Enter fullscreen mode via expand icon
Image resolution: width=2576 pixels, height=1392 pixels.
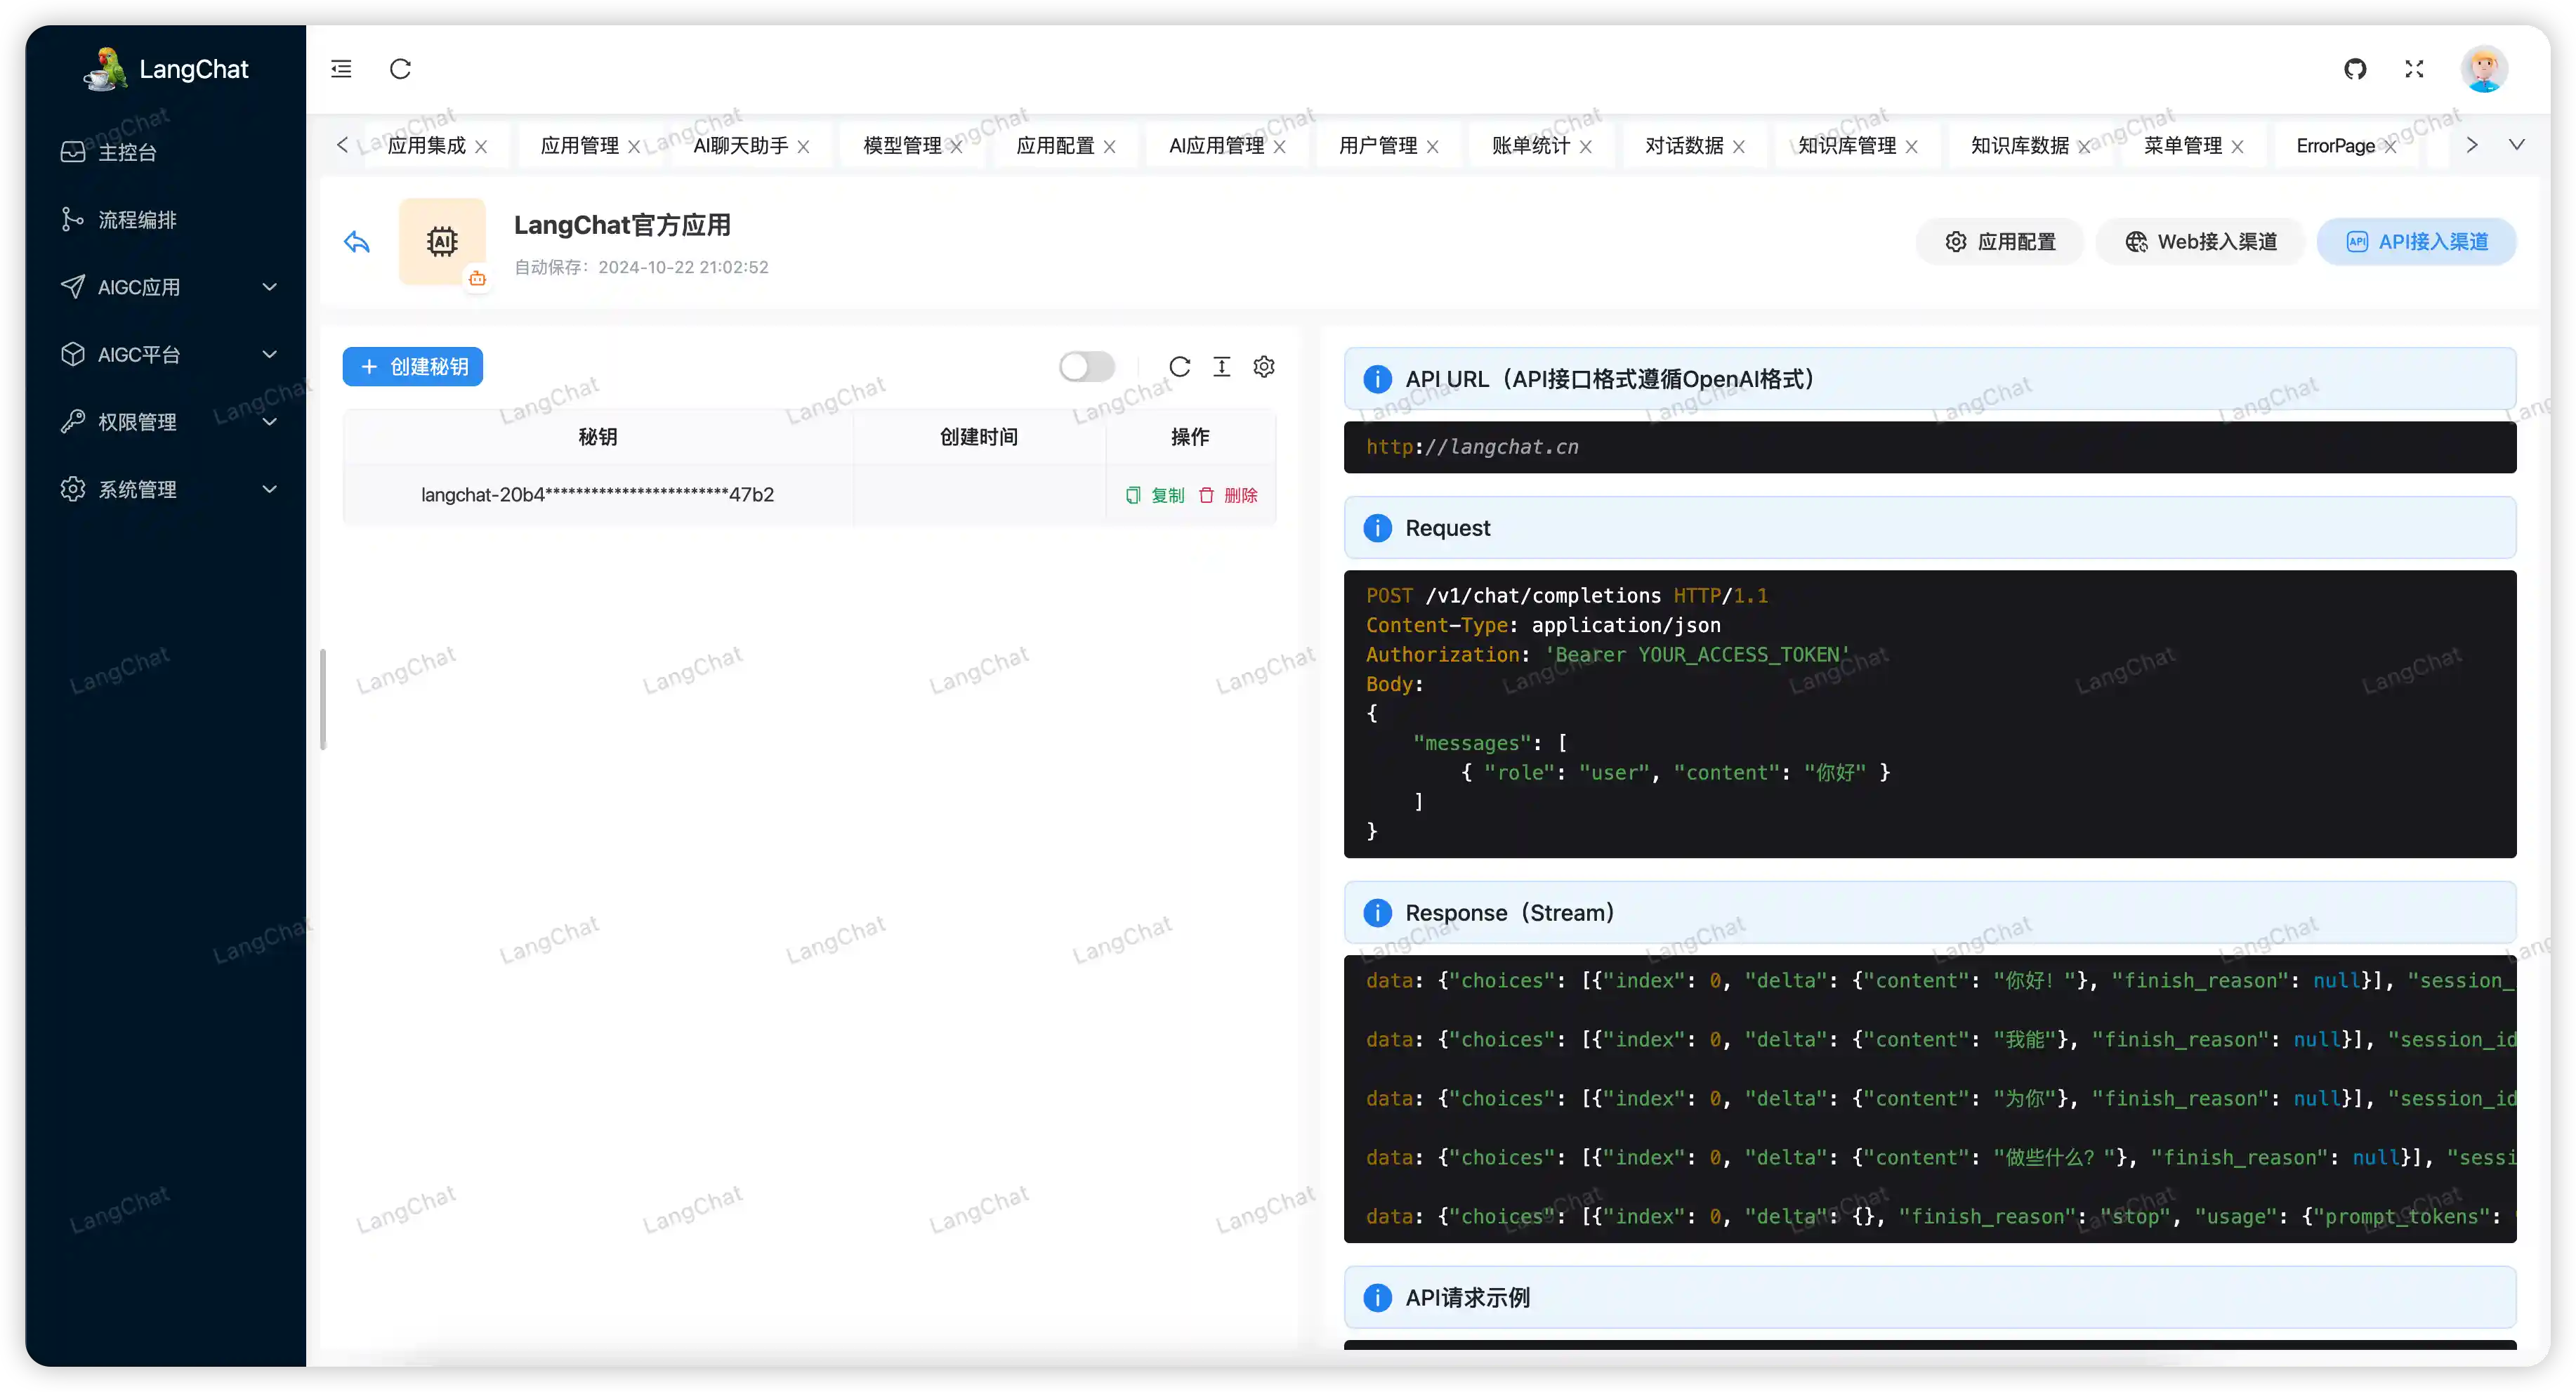(2414, 69)
